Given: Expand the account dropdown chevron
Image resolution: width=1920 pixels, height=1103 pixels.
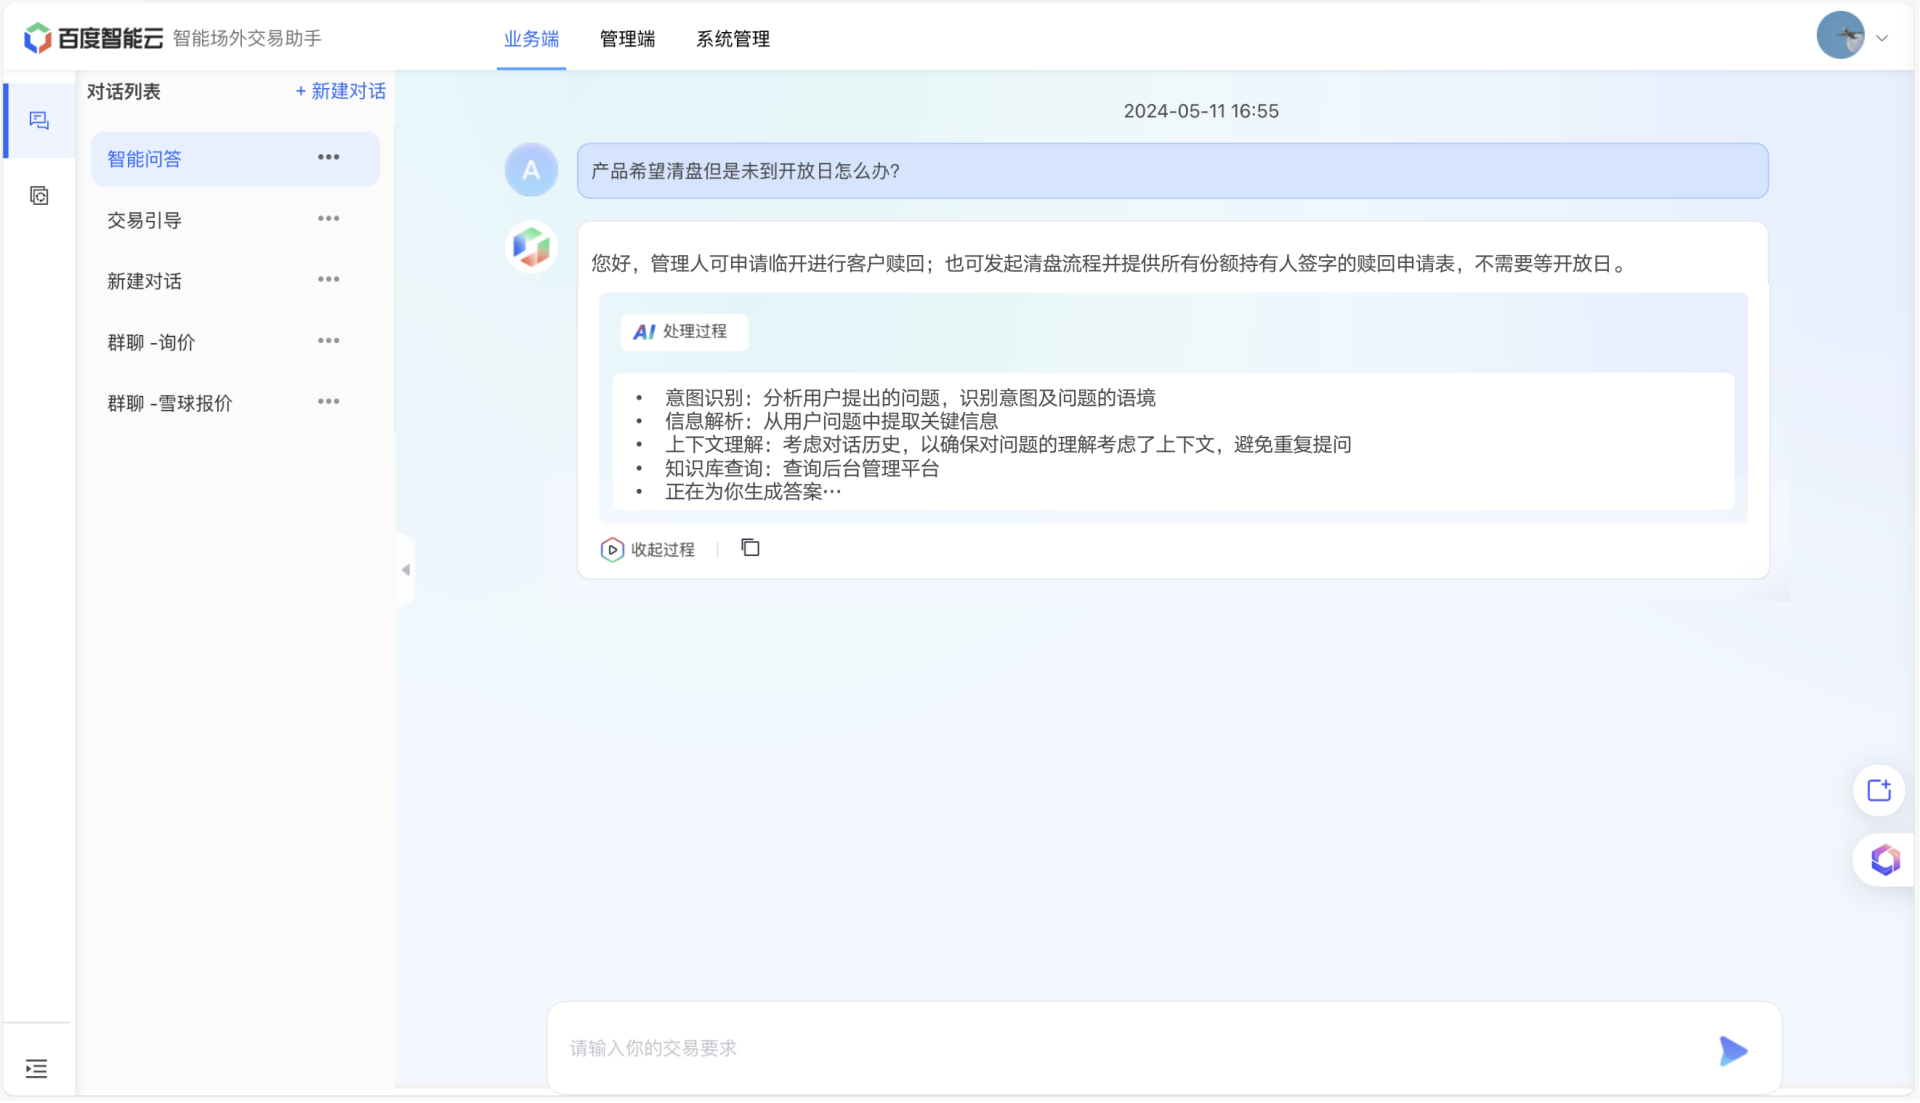Looking at the screenshot, I should [1882, 39].
